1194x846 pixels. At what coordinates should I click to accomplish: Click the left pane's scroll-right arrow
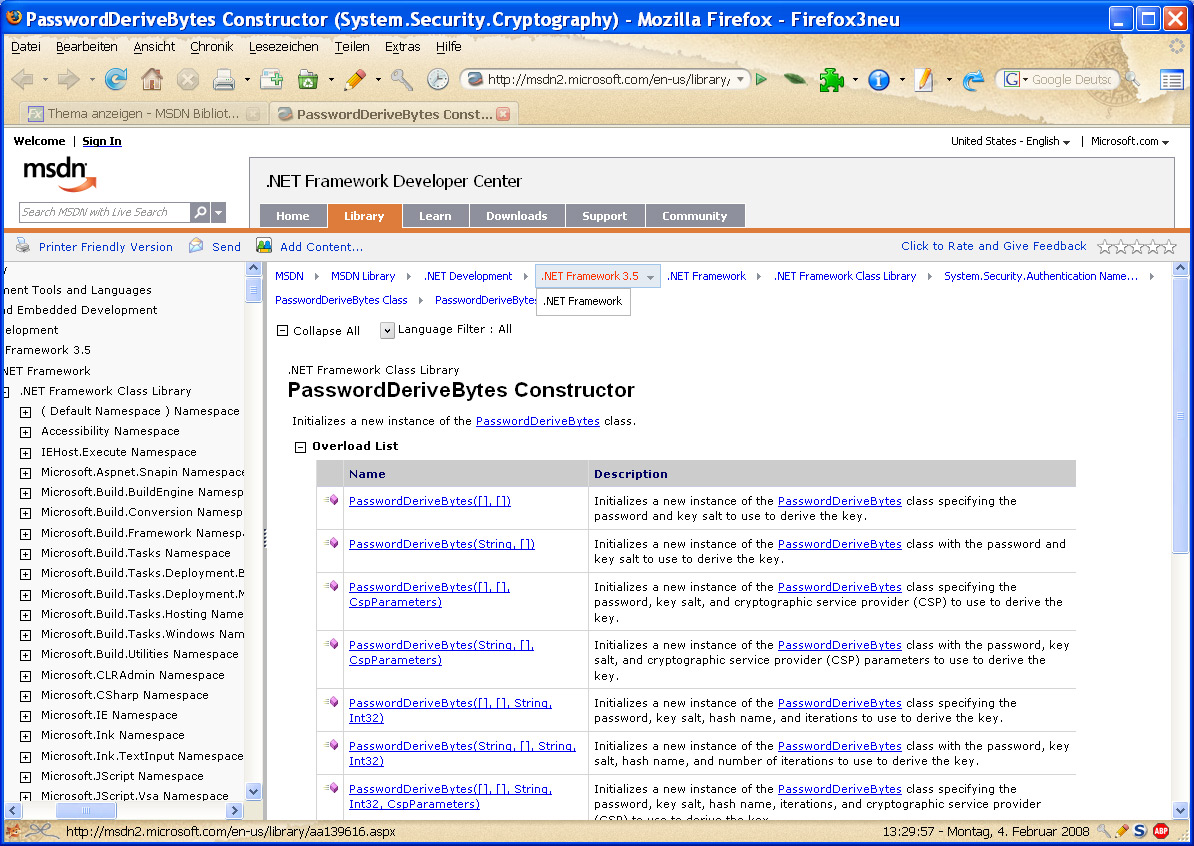click(x=235, y=811)
